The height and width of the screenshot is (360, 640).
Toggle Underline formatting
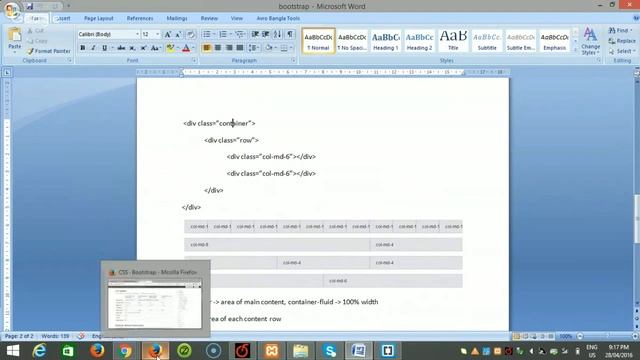click(104, 48)
